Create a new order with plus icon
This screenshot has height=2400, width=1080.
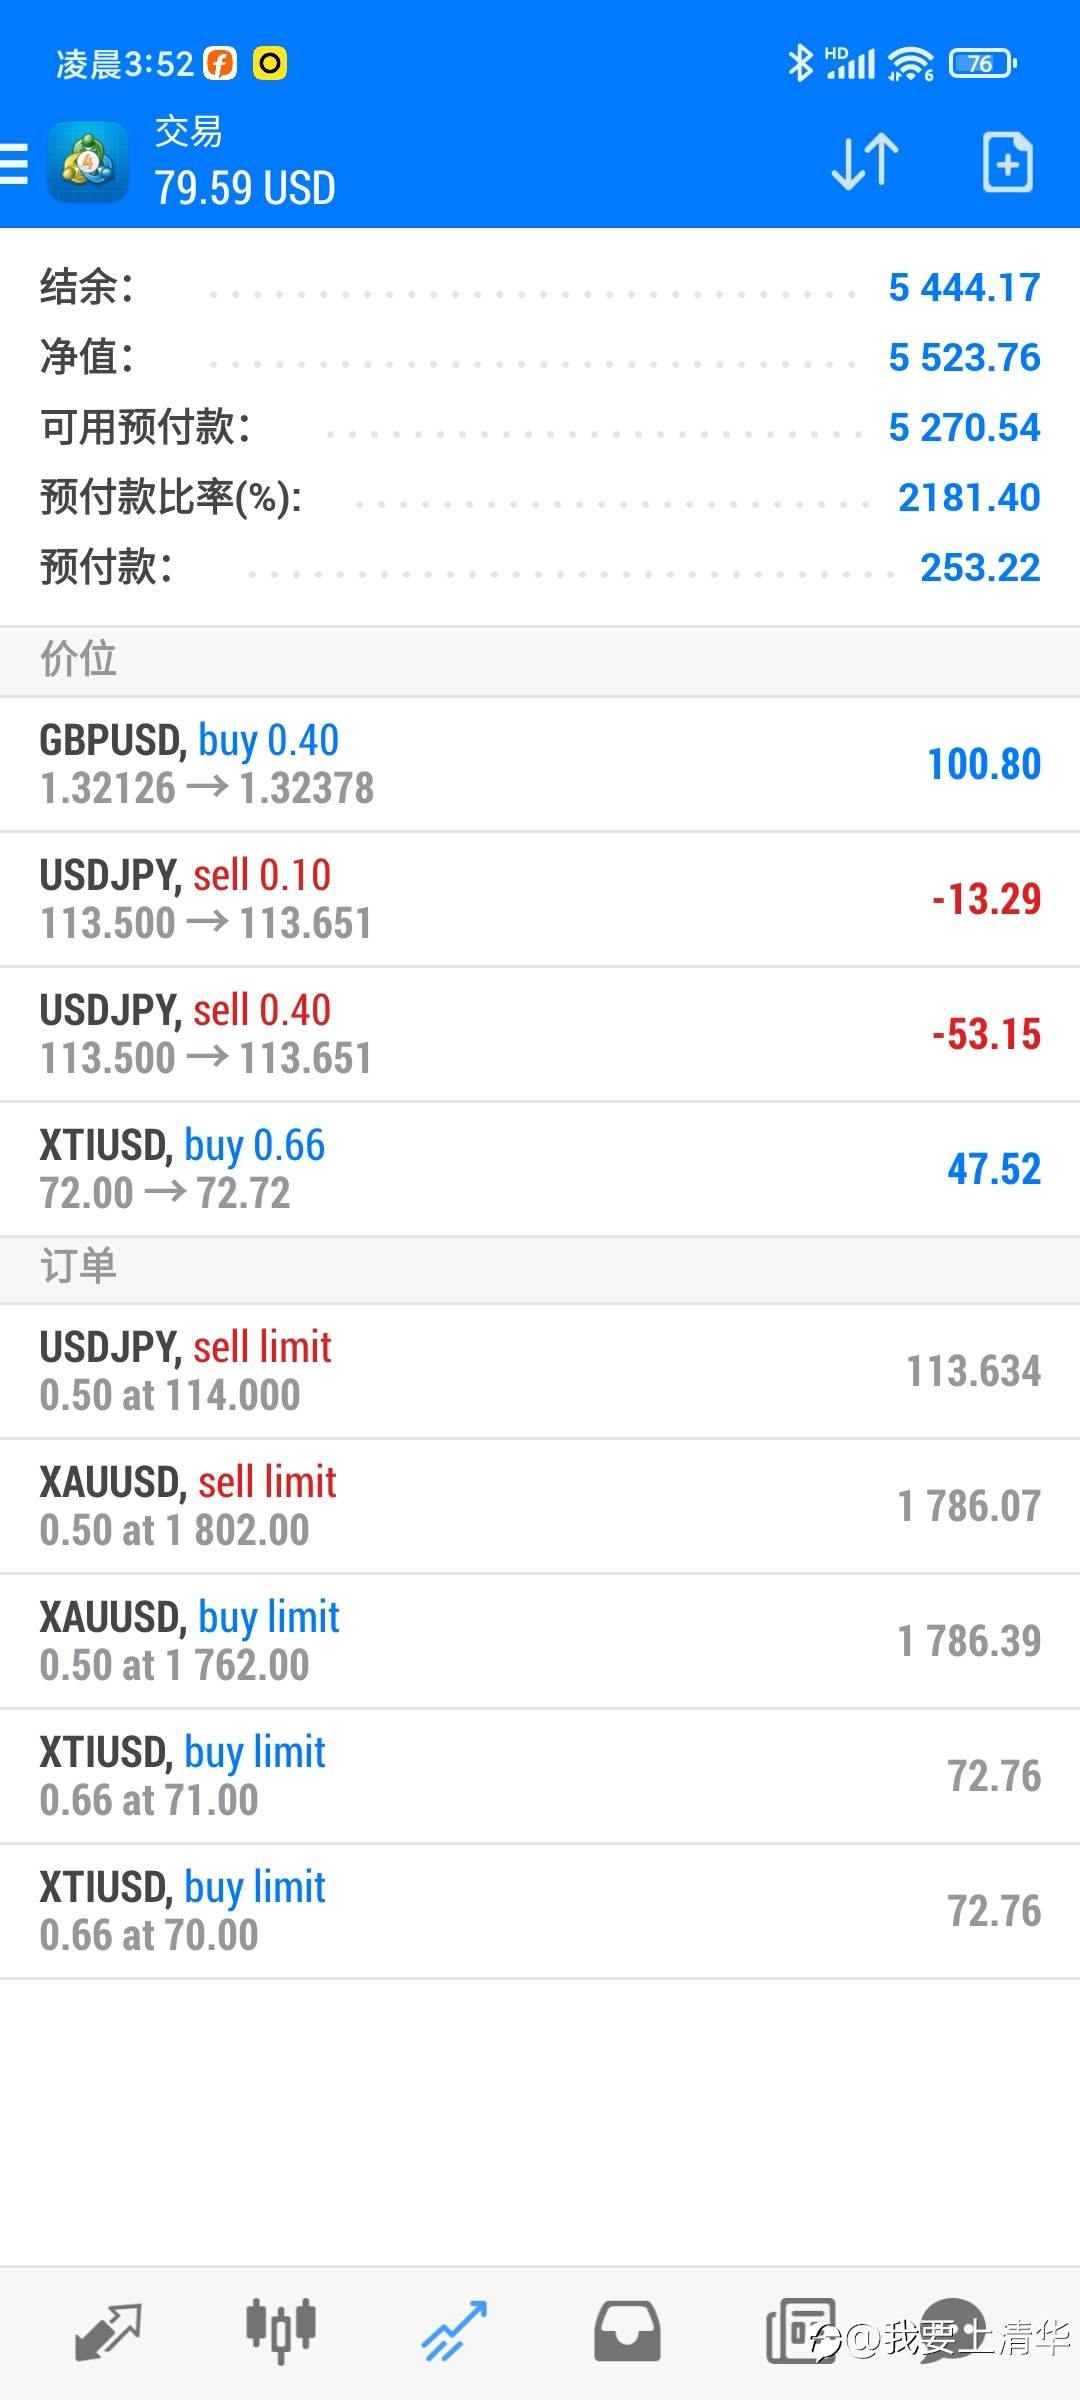click(1007, 161)
